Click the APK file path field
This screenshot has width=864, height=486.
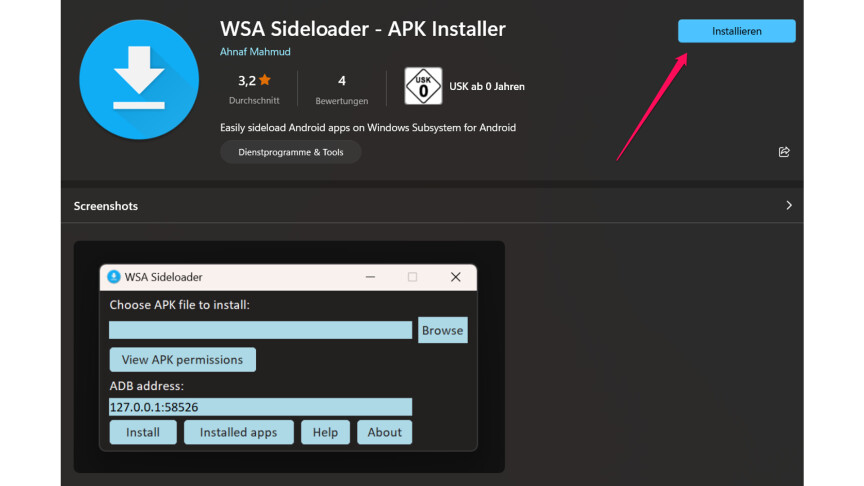click(x=260, y=330)
